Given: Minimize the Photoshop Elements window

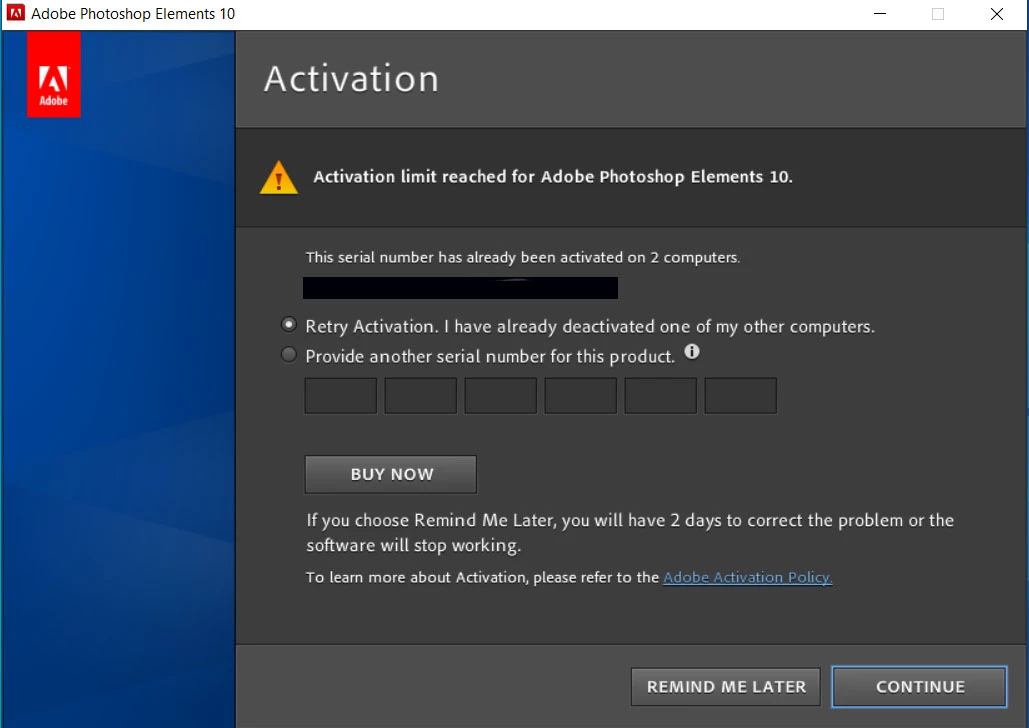Looking at the screenshot, I should 880,14.
